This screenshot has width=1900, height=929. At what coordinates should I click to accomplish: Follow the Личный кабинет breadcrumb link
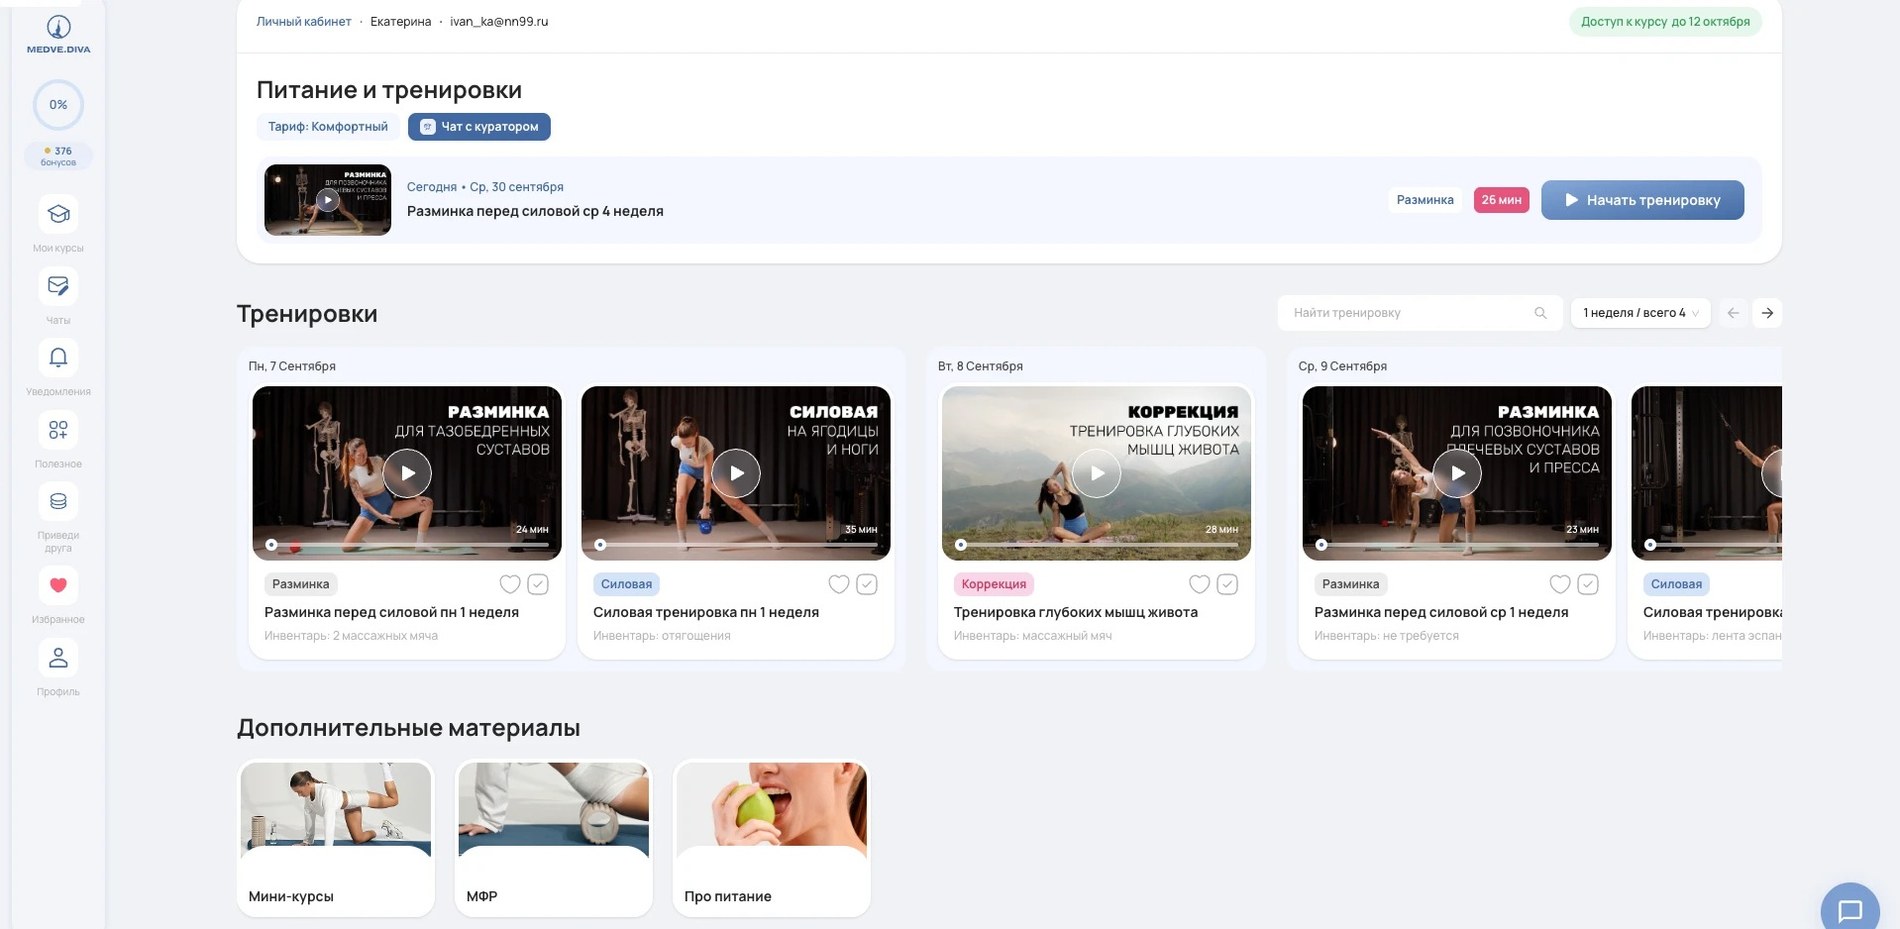pos(303,21)
